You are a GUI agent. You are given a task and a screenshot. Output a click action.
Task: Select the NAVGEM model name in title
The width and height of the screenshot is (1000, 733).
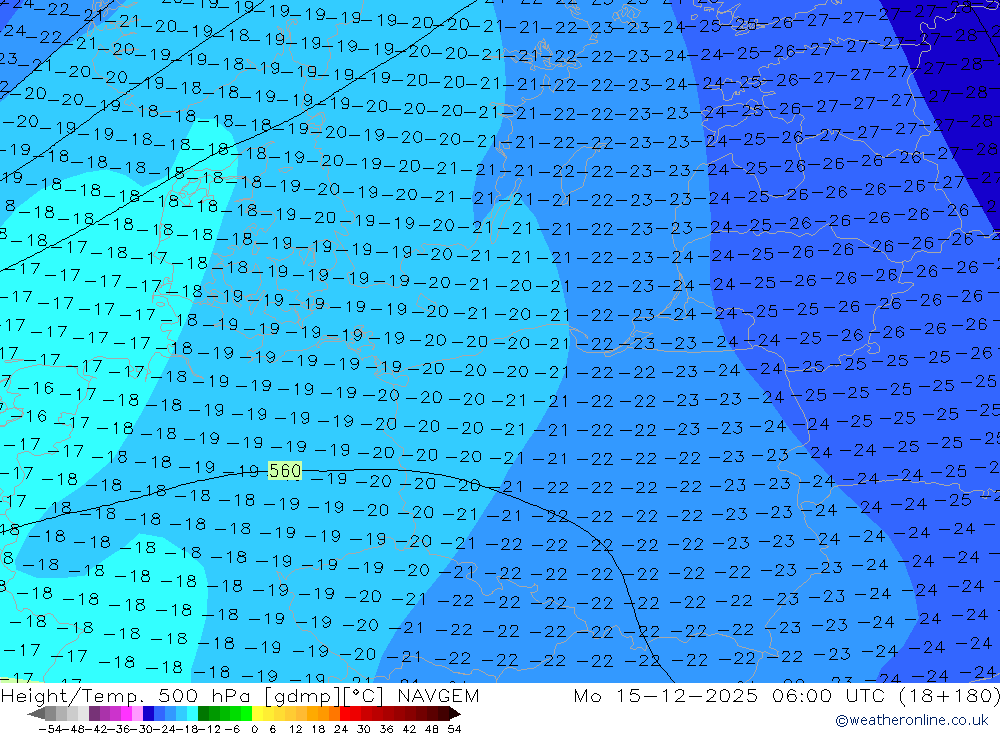click(438, 695)
